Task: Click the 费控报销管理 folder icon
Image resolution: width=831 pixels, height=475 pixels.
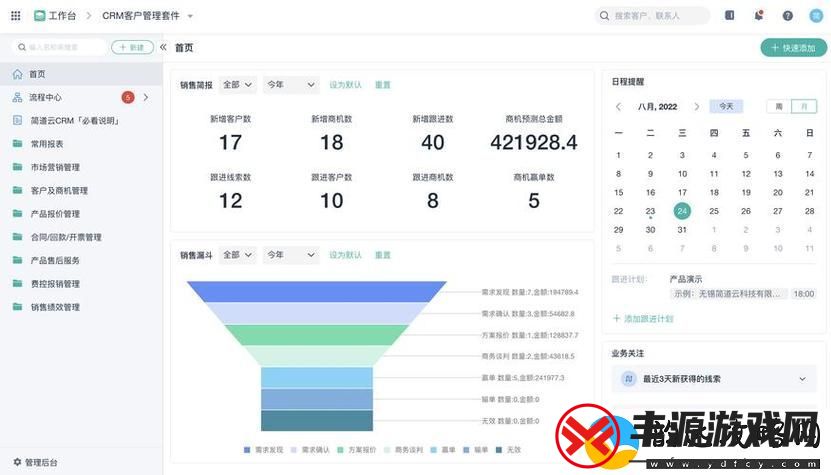Action: (17, 284)
